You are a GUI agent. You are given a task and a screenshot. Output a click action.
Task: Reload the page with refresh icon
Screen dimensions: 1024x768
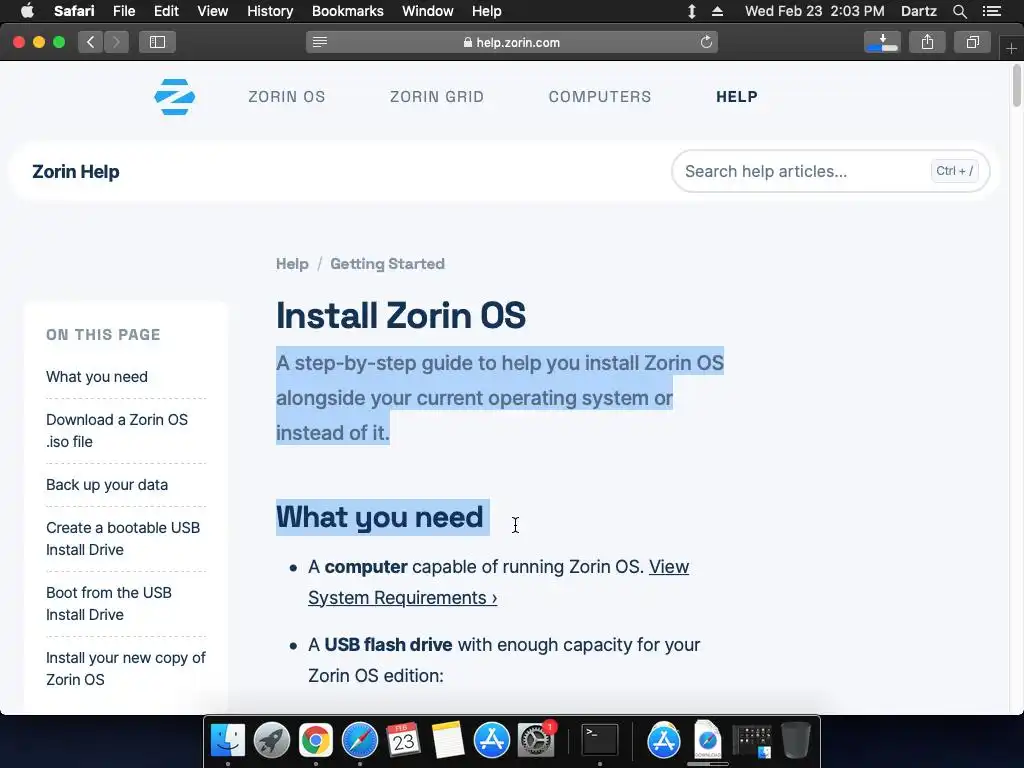click(706, 42)
